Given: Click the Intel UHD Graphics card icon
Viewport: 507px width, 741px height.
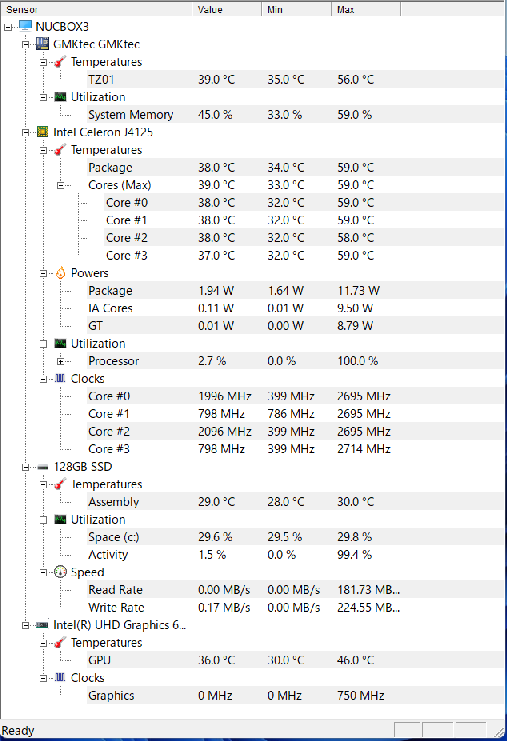Looking at the screenshot, I should pyautogui.click(x=43, y=625).
